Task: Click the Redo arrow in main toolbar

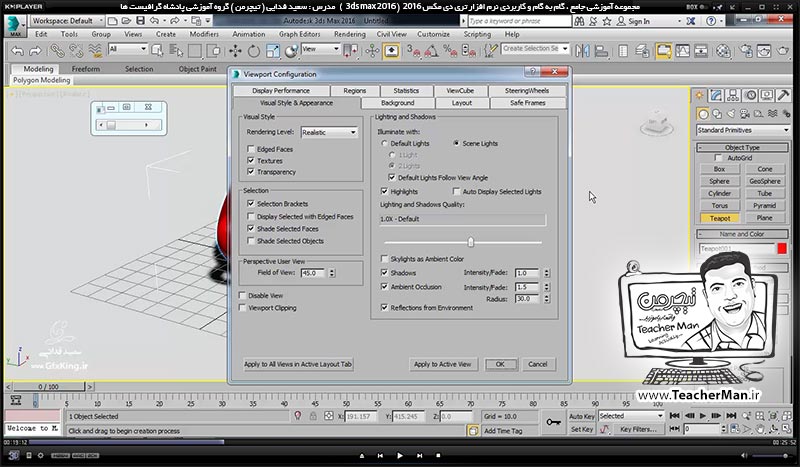Action: 35,51
